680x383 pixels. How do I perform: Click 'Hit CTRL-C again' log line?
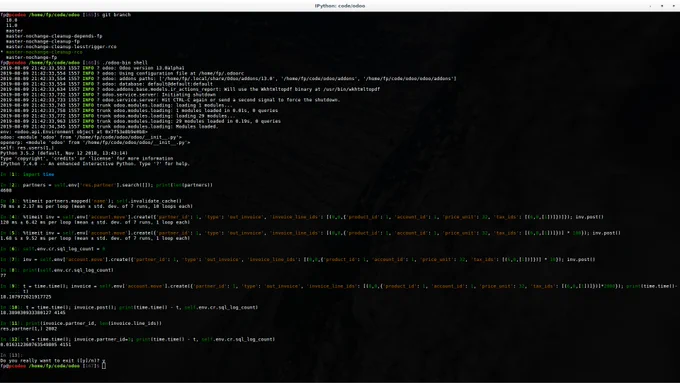click(170, 100)
